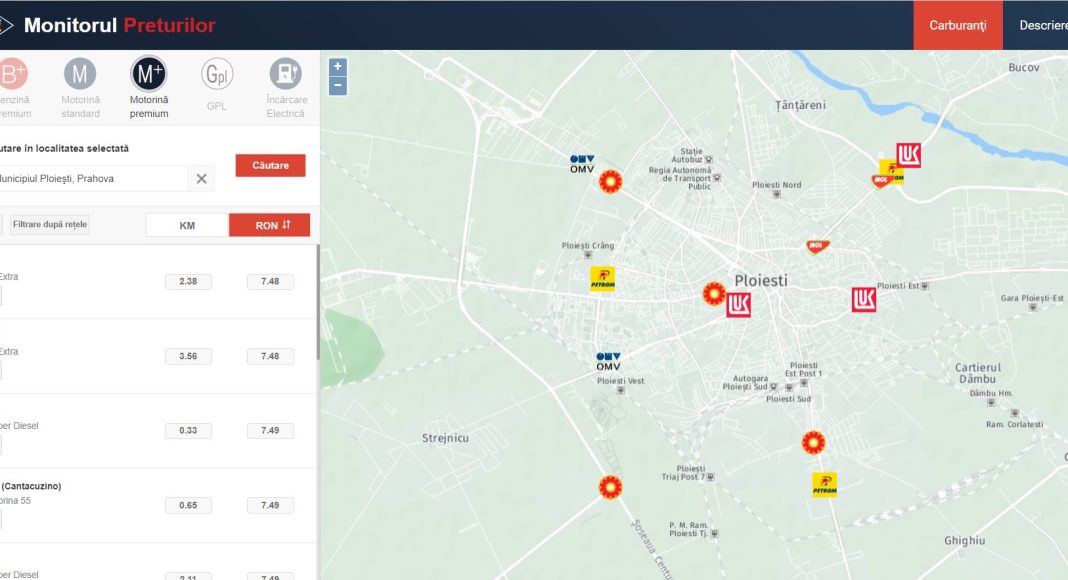This screenshot has width=1068, height=580.
Task: Click the Strejnicu label on map
Action: [x=445, y=438]
